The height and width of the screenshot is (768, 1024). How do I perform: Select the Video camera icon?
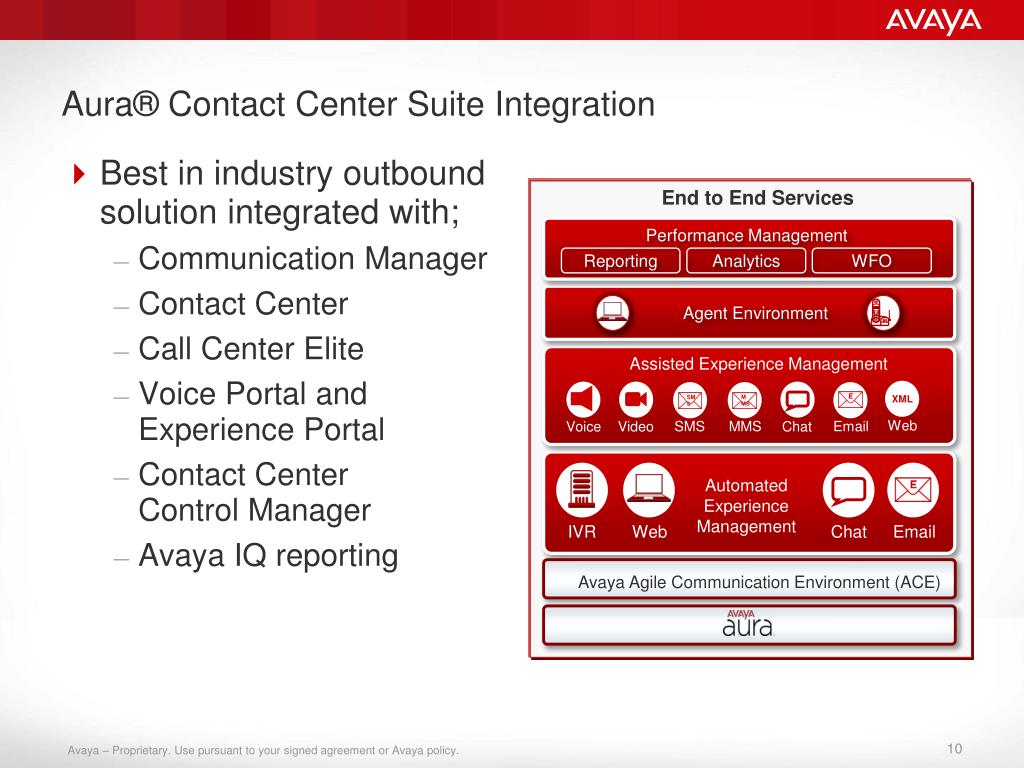[635, 398]
